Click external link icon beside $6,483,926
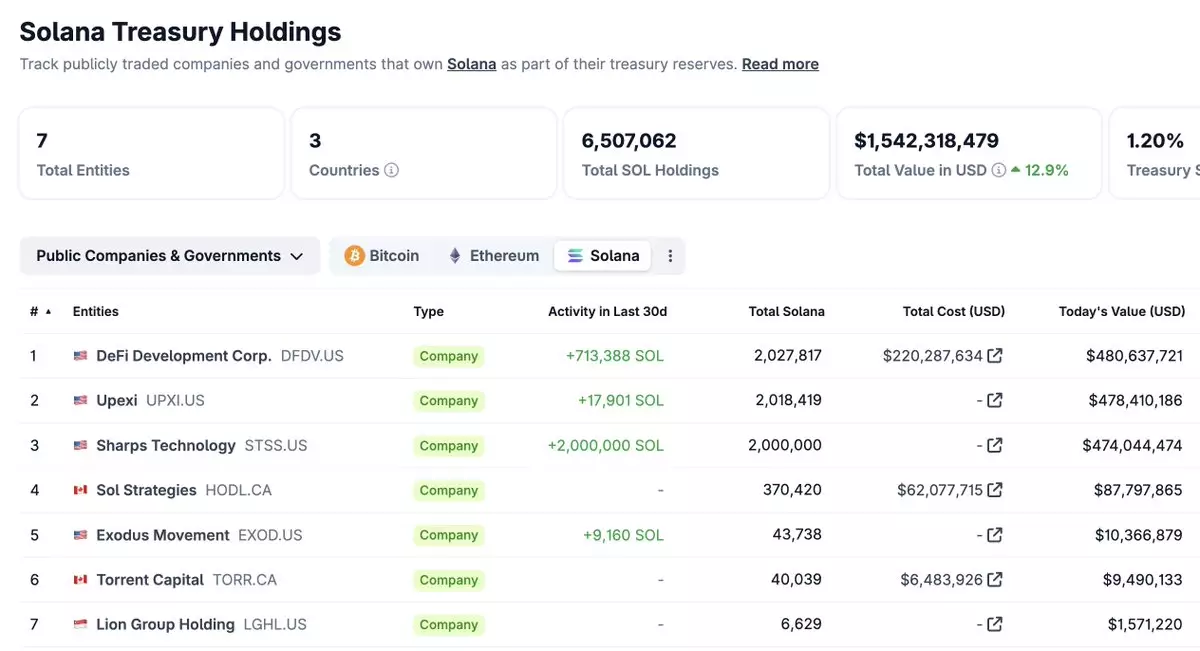Screen dimensions: 1200x651 point(995,580)
